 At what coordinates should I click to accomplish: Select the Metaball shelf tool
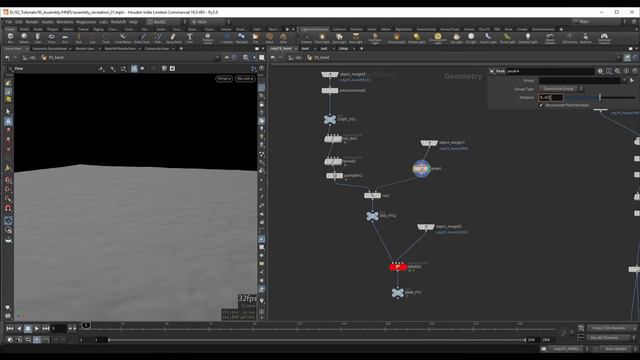point(241,38)
